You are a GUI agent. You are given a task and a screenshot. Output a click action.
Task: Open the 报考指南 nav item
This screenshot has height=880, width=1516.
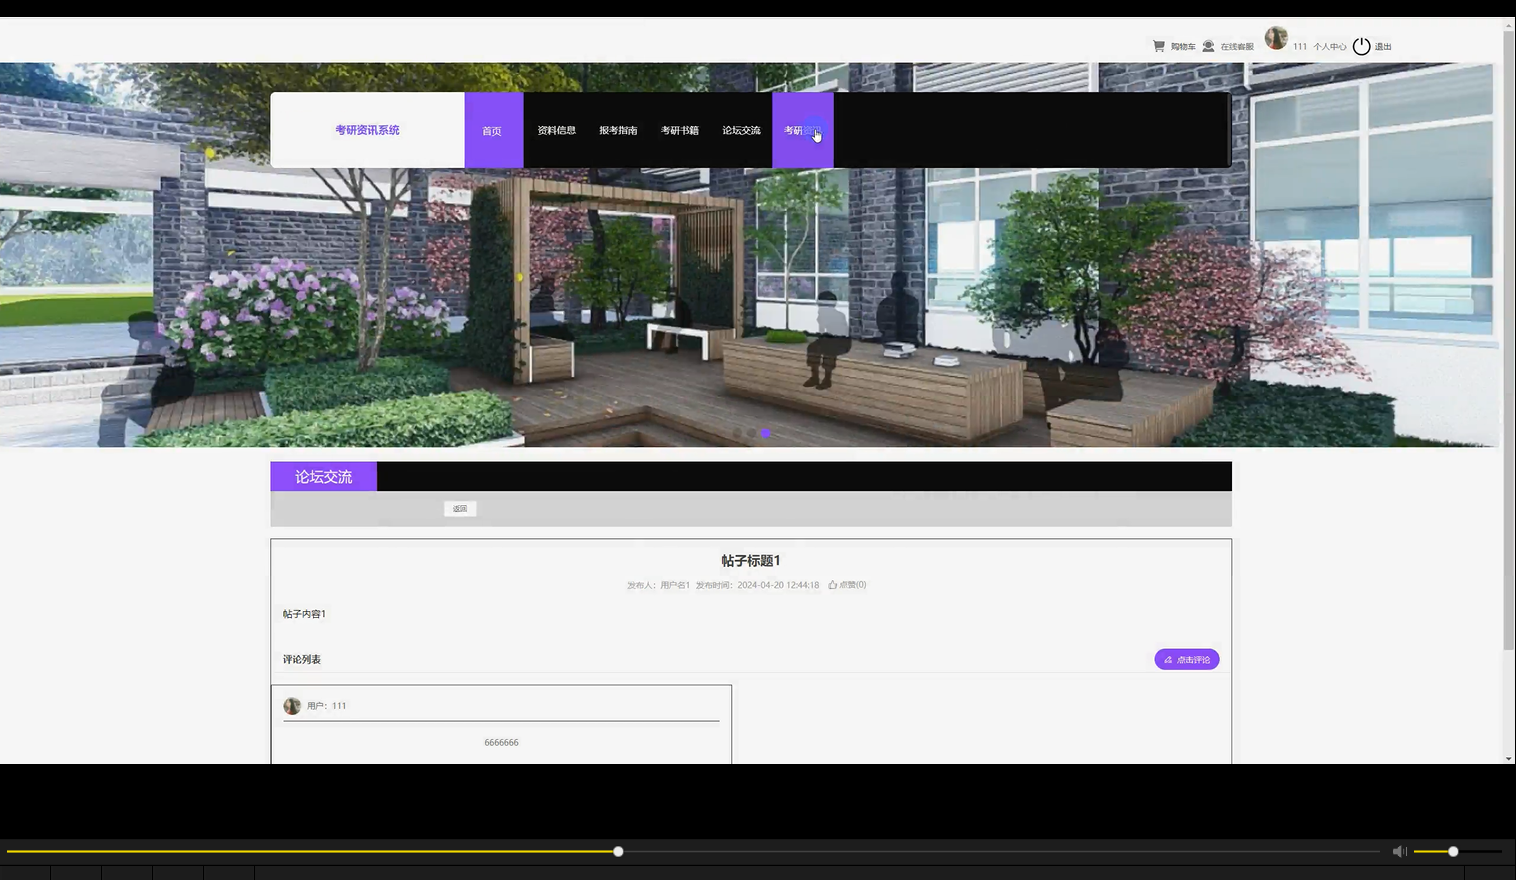[619, 130]
